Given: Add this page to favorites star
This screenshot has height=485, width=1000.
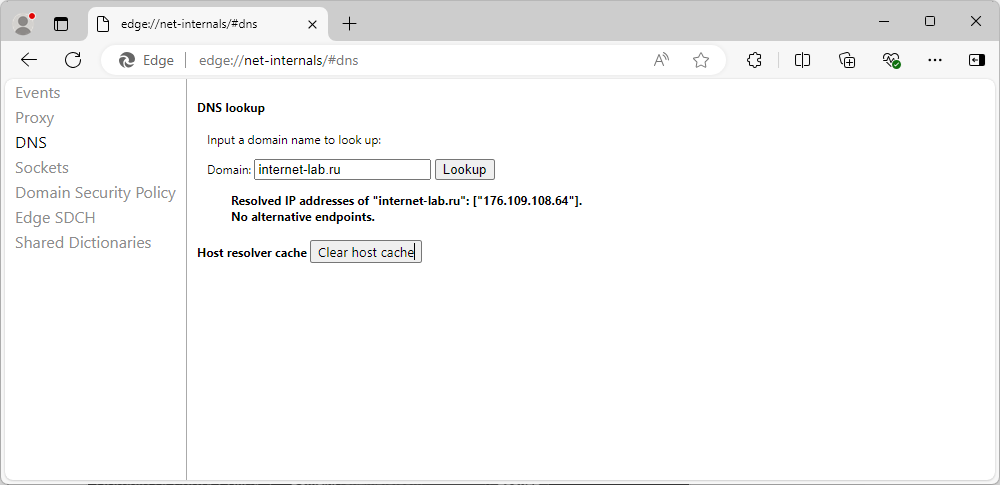Looking at the screenshot, I should [701, 60].
